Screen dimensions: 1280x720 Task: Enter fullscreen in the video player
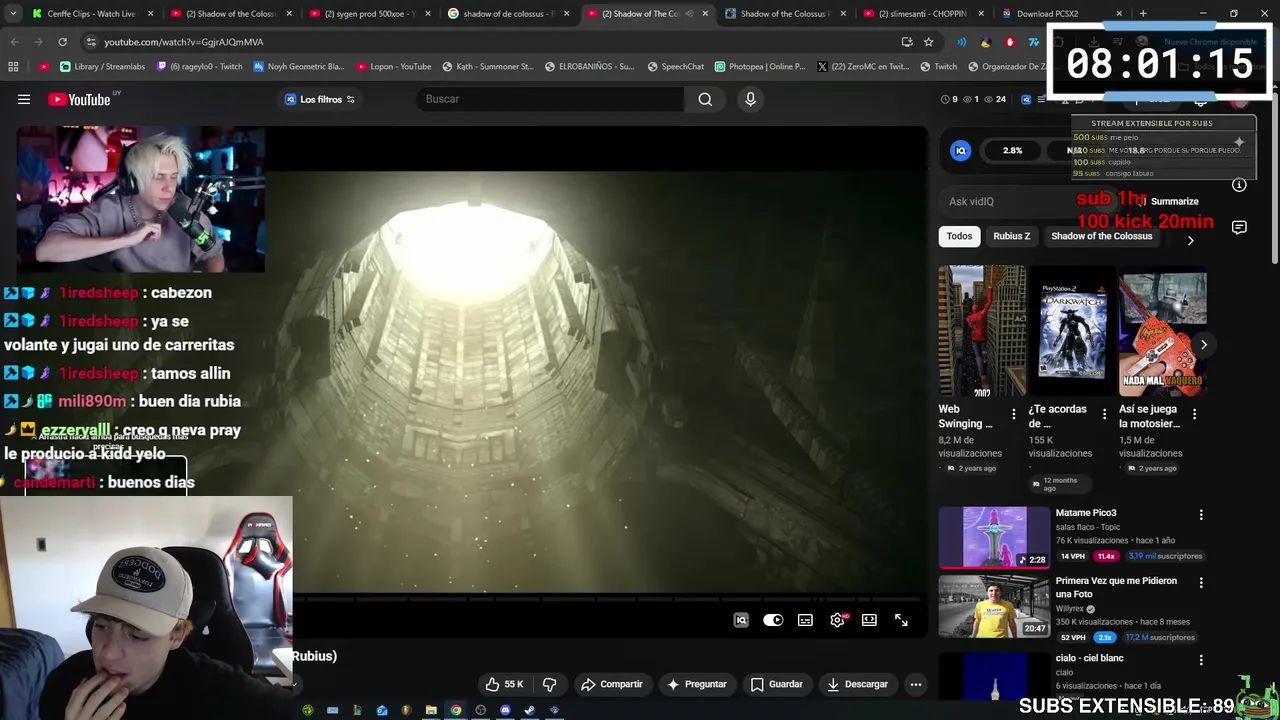click(901, 620)
